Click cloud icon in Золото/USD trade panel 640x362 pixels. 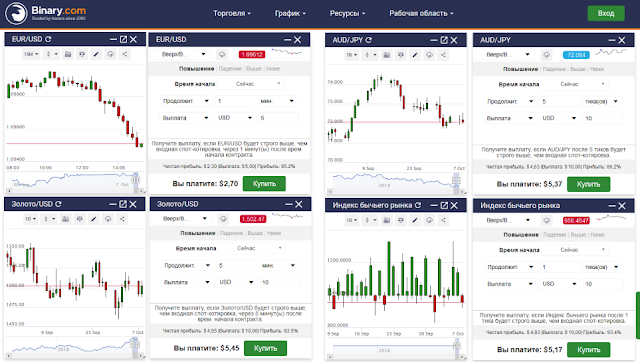pos(223,219)
